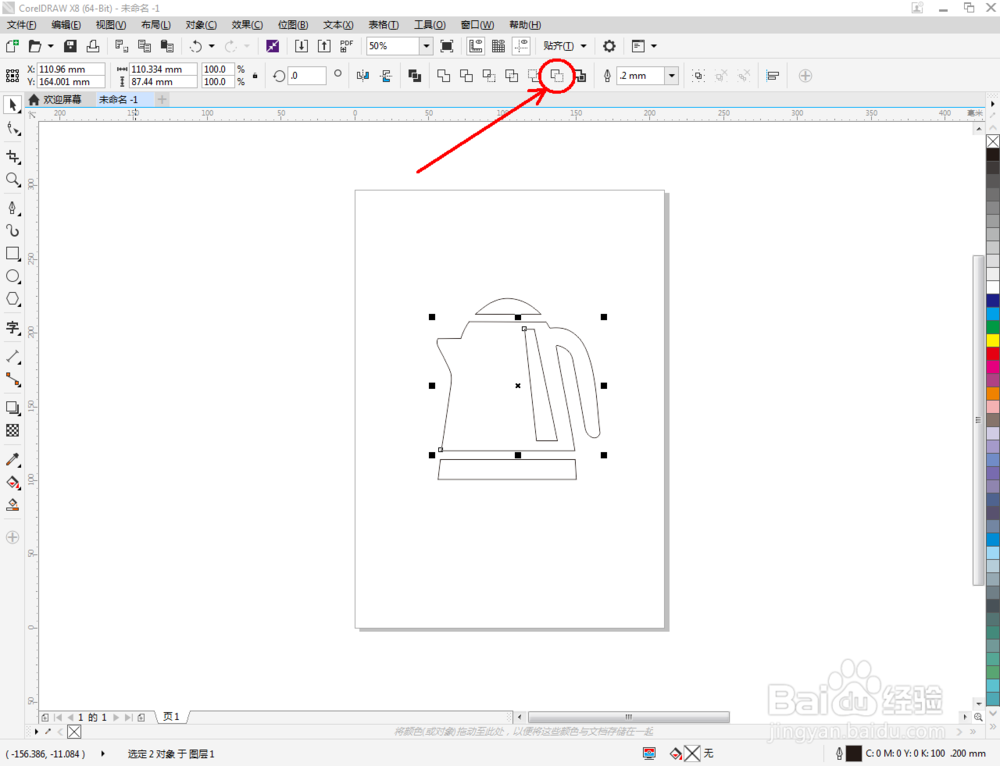
Task: Toggle grid display
Action: pos(498,46)
